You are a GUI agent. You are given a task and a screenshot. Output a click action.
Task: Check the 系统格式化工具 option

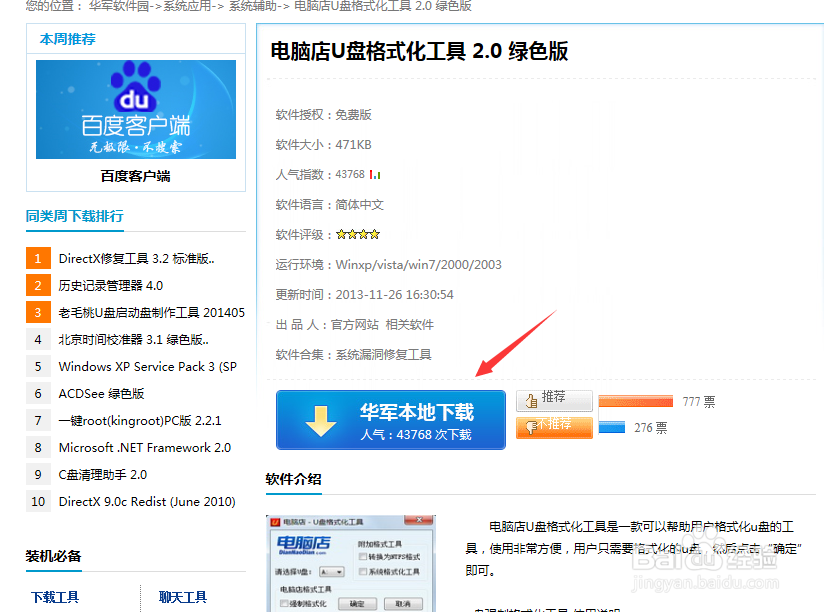(362, 571)
